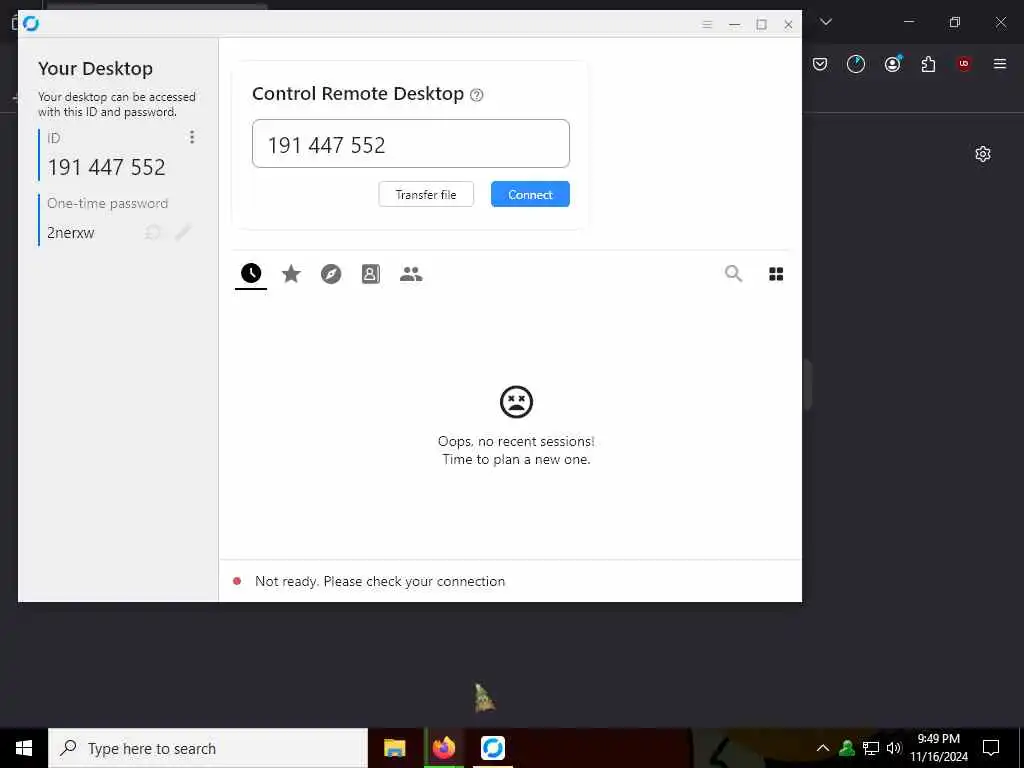The width and height of the screenshot is (1024, 768).
Task: Maximize the RustDesk window
Action: [761, 24]
